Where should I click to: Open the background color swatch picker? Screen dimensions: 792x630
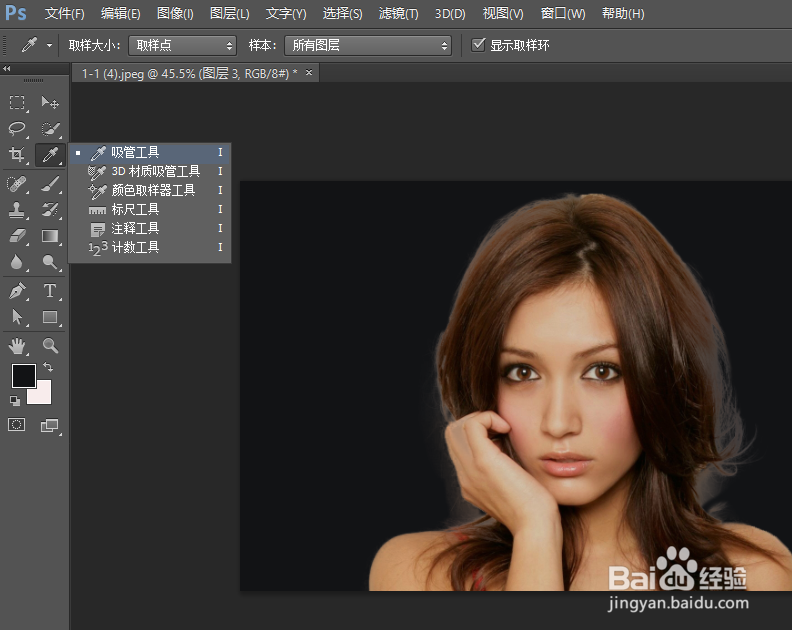pyautogui.click(x=44, y=397)
